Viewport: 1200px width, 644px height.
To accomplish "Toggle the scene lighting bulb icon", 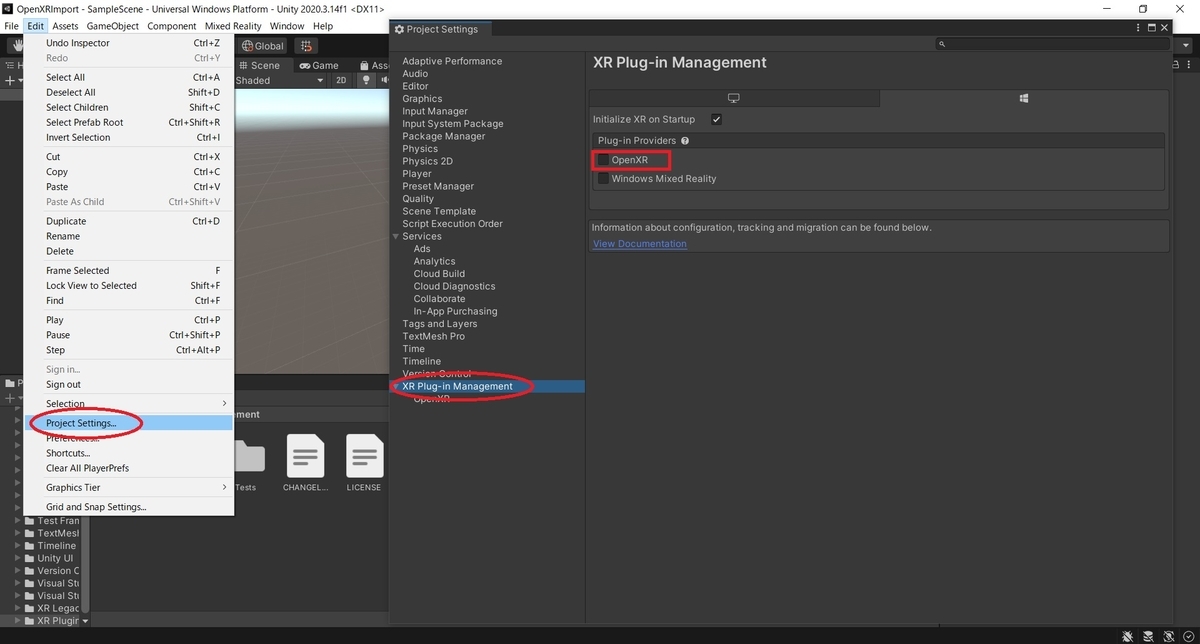I will click(x=366, y=80).
